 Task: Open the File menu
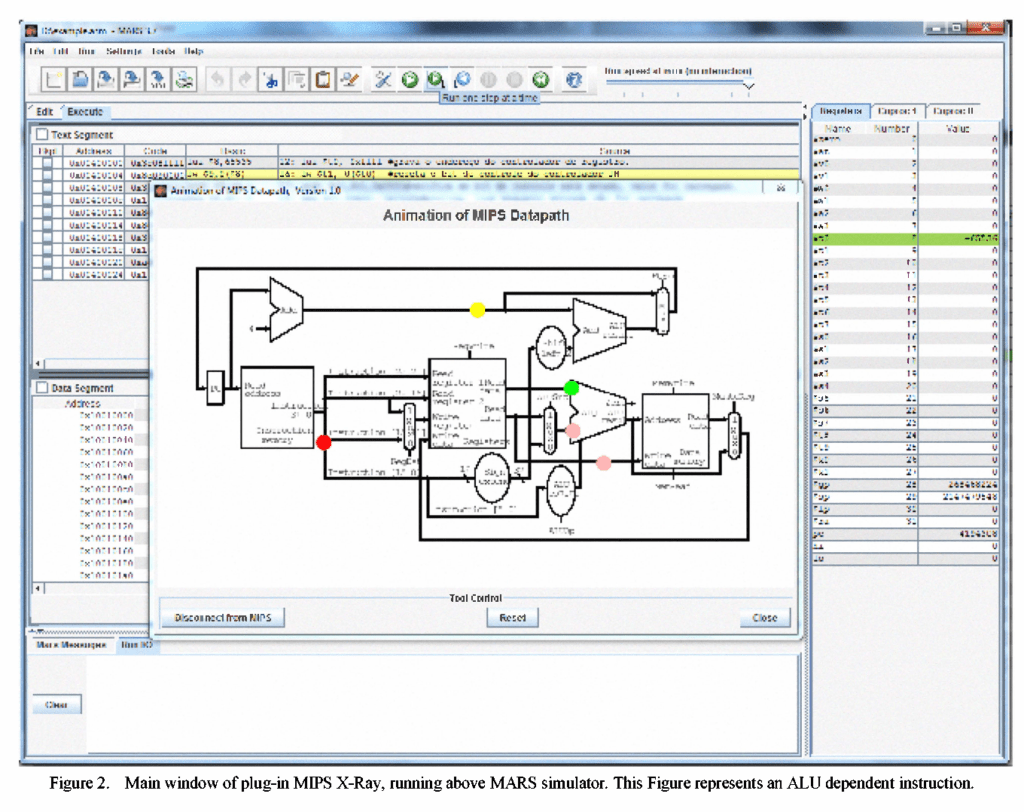[x=37, y=51]
